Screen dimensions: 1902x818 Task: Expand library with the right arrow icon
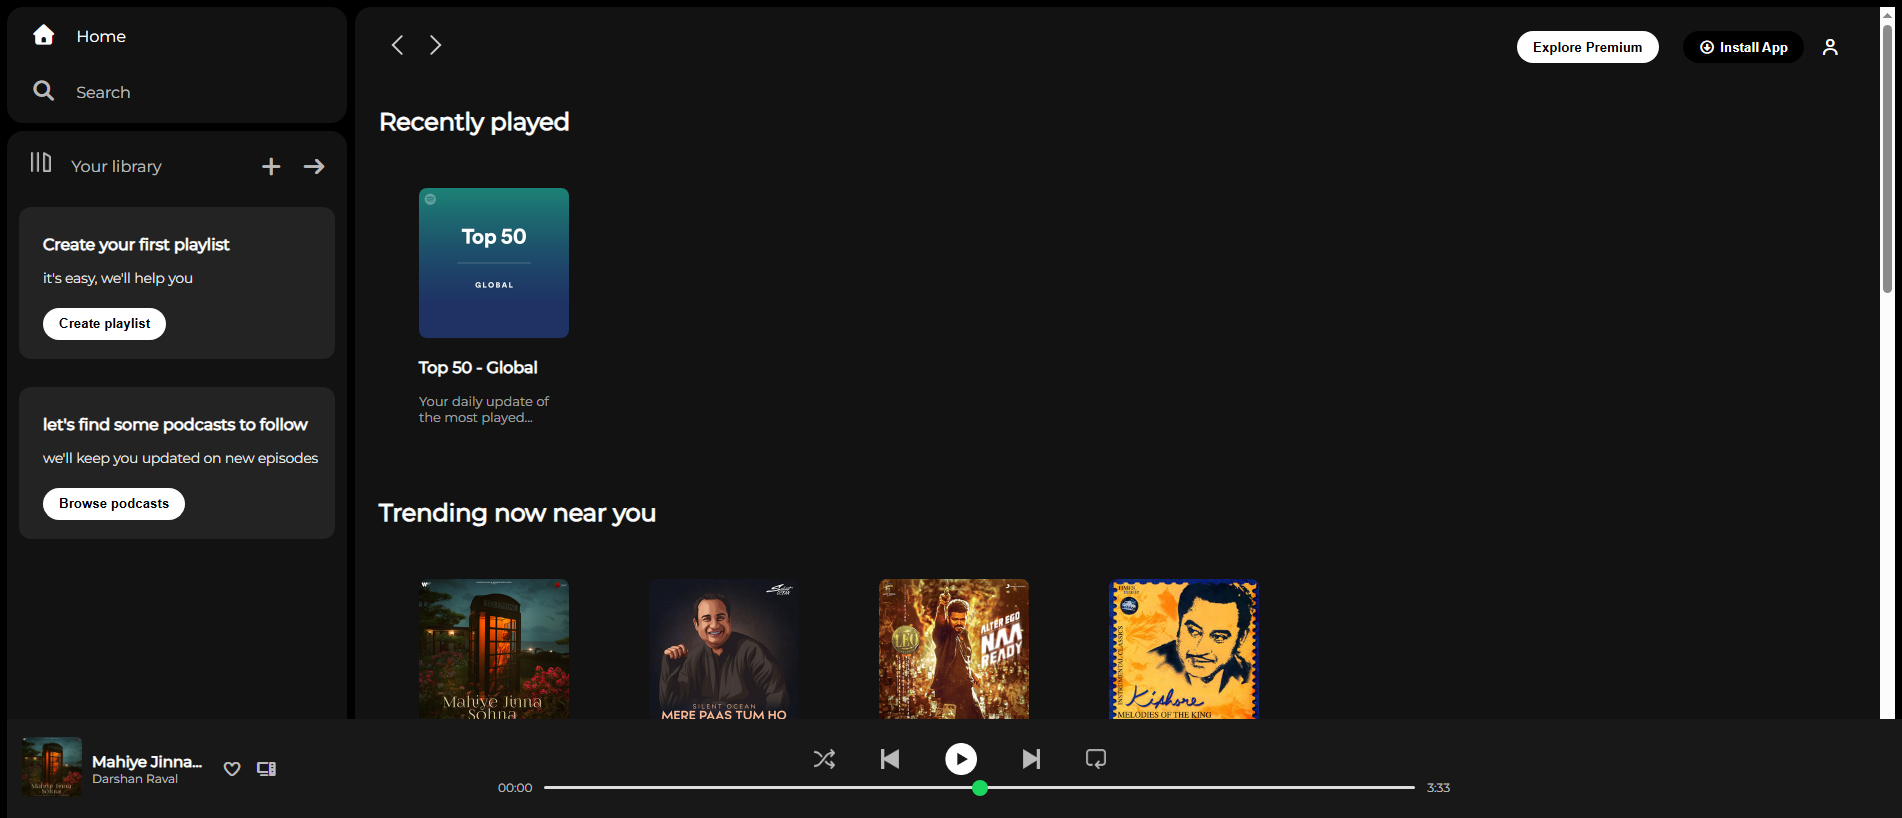coord(314,166)
